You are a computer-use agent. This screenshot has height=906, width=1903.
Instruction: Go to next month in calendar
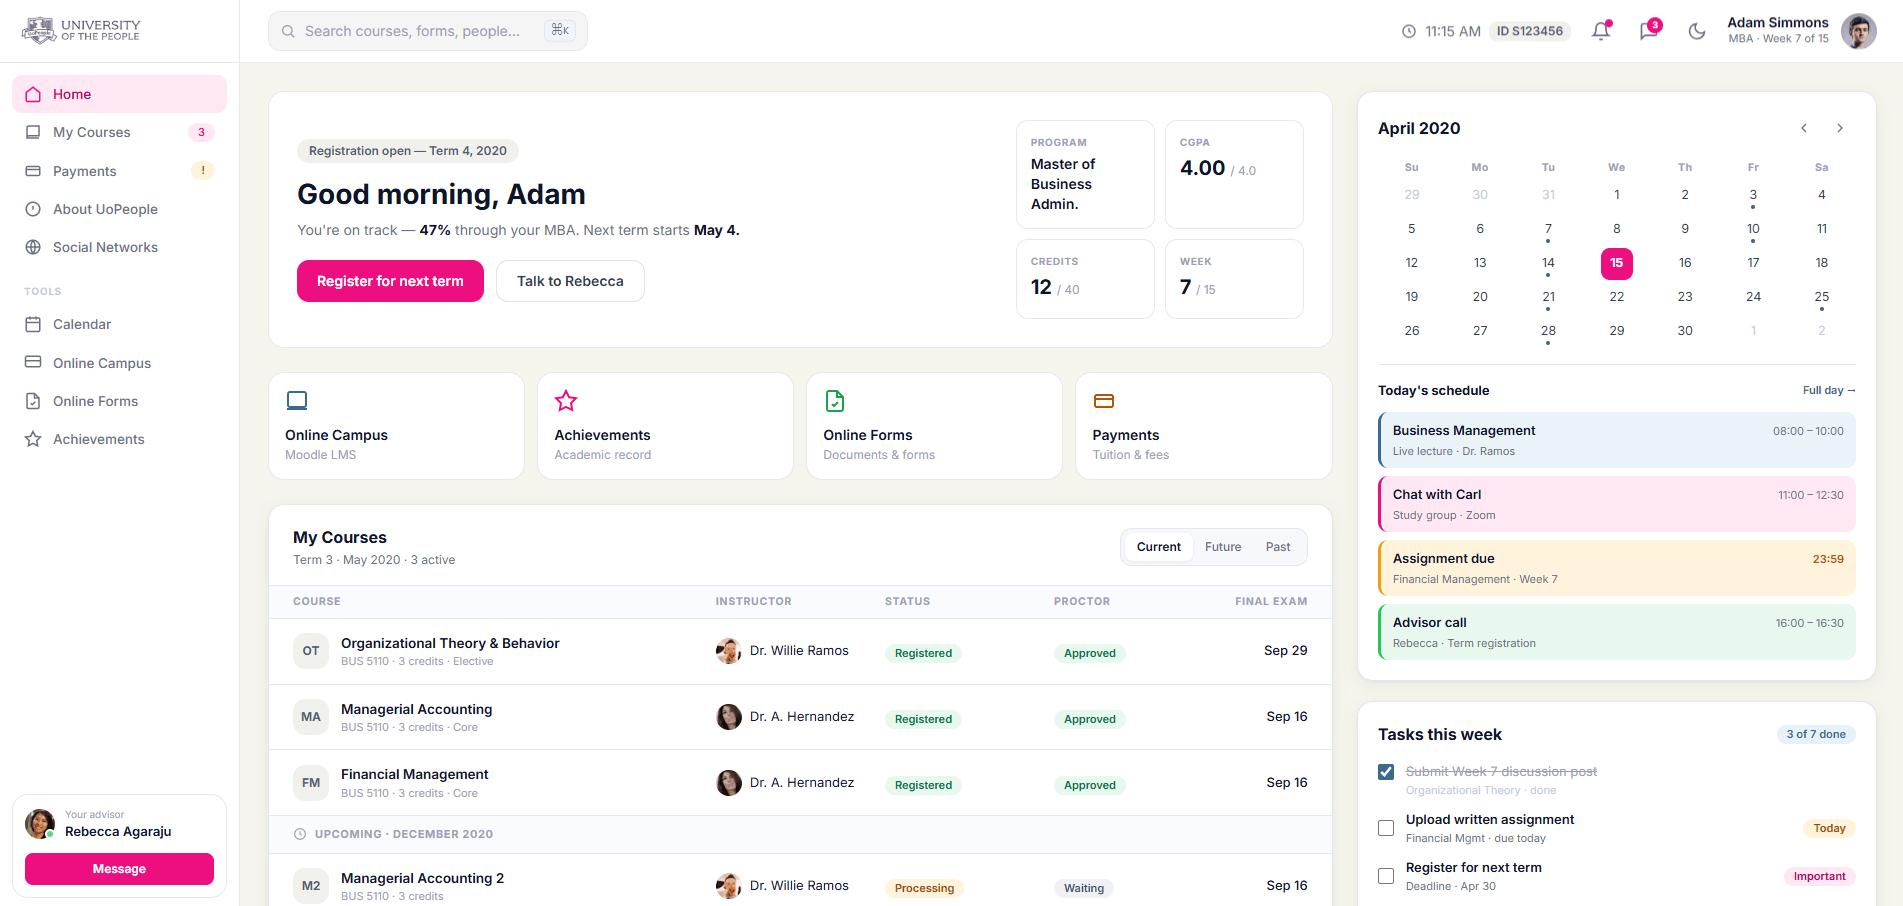(x=1840, y=128)
